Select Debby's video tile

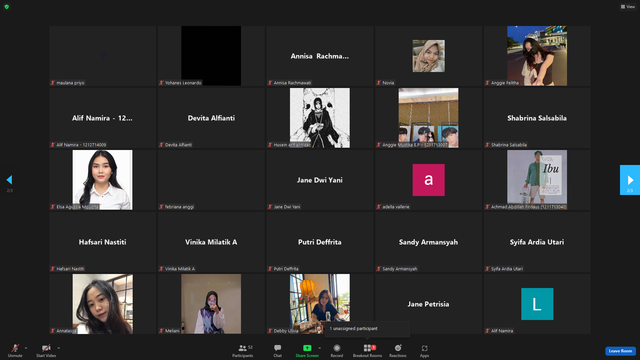coord(320,304)
